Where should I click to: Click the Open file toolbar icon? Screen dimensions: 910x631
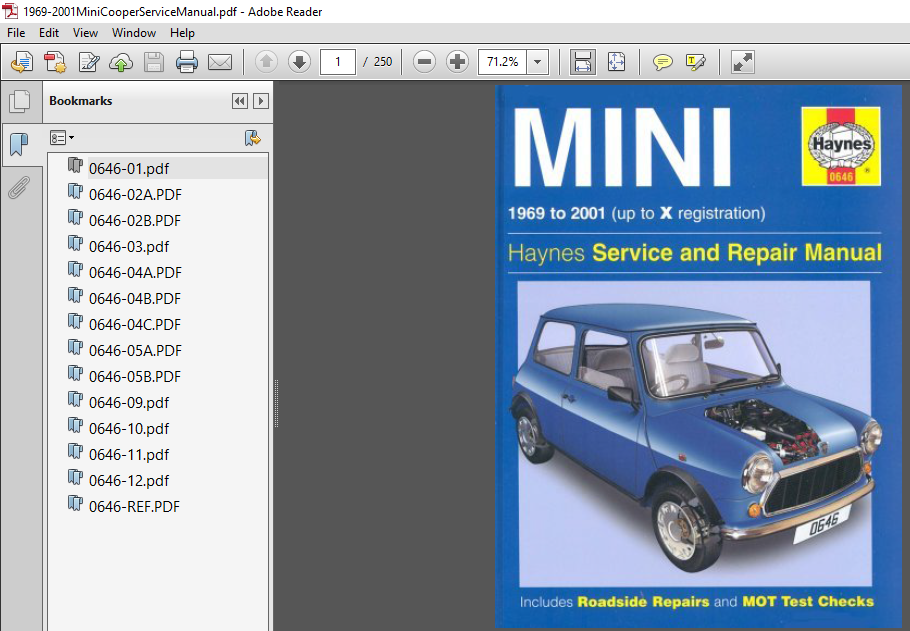[22, 62]
